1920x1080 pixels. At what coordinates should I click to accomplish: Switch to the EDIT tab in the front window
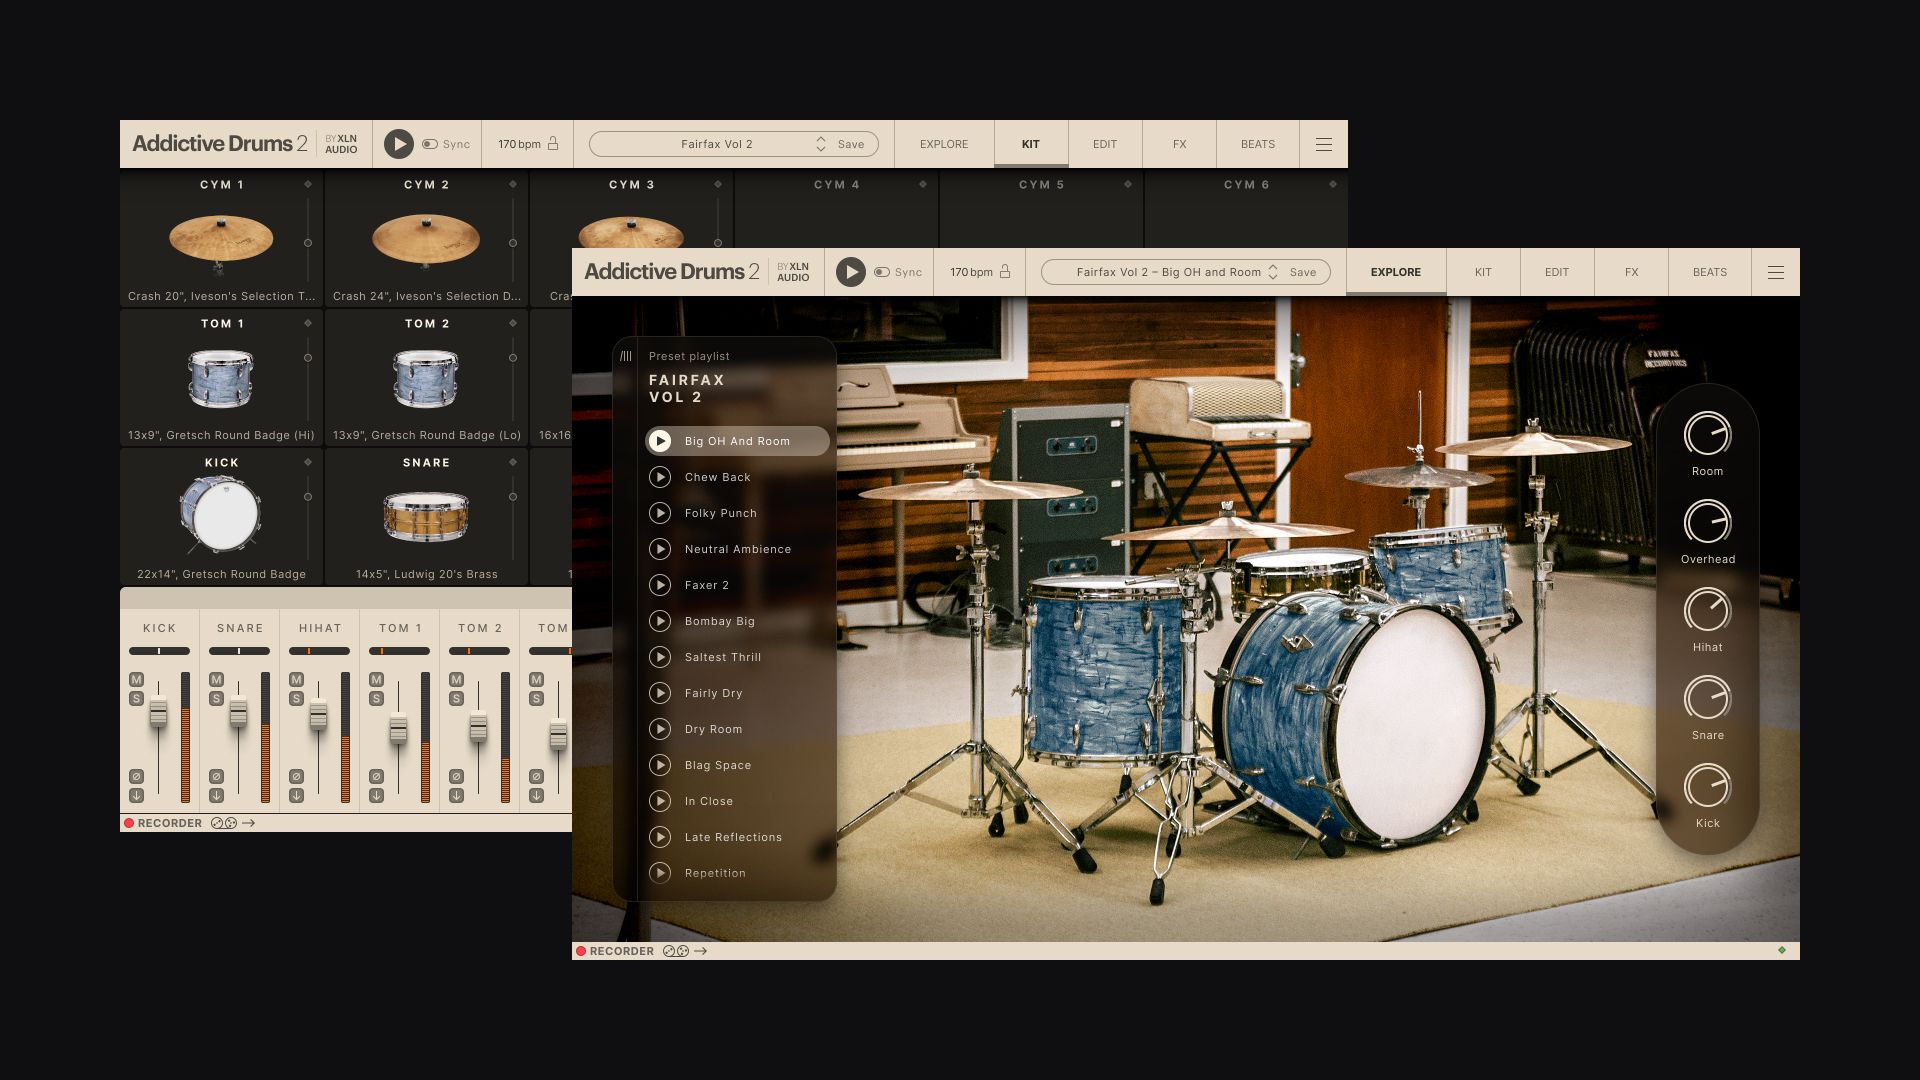point(1557,272)
